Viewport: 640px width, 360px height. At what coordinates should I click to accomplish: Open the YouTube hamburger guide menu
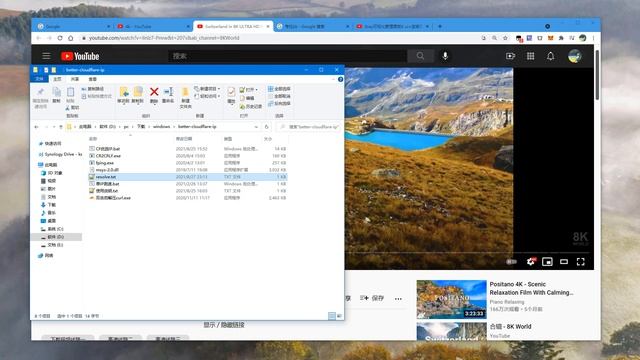pos(46,56)
